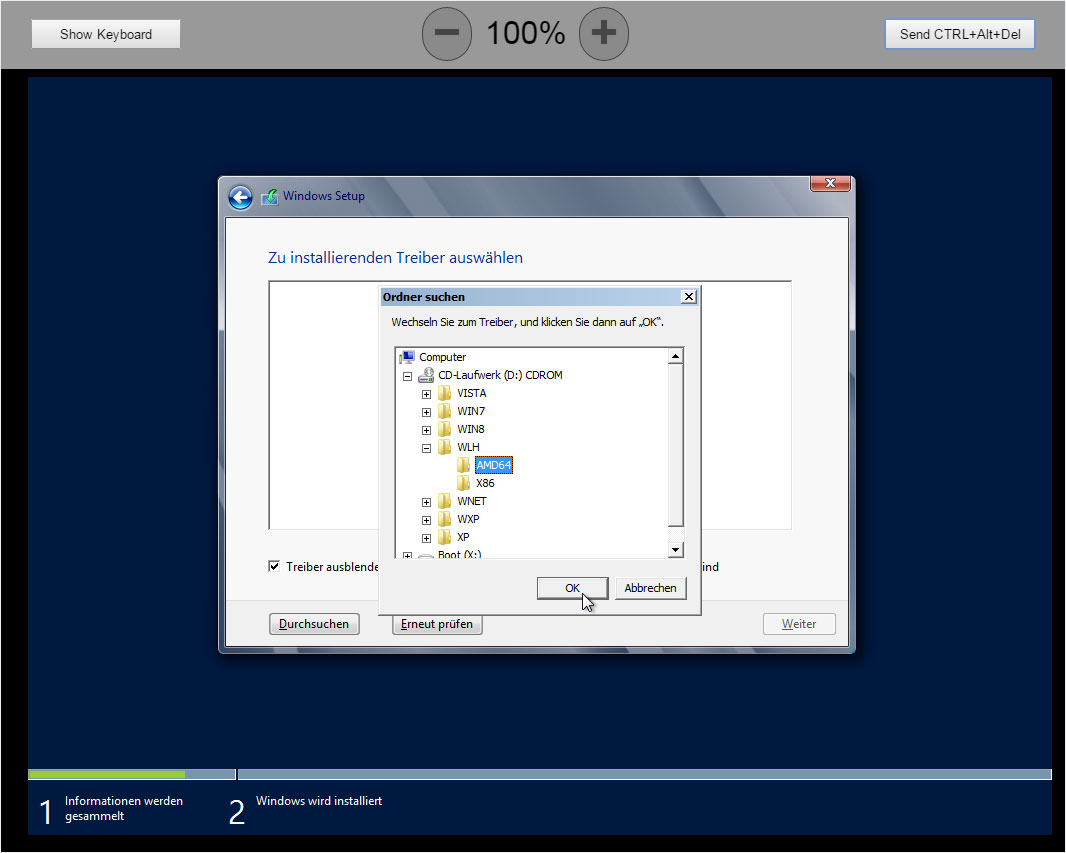Screen dimensions: 1066x853
Task: Click the WIN8 folder name
Action: click(471, 429)
